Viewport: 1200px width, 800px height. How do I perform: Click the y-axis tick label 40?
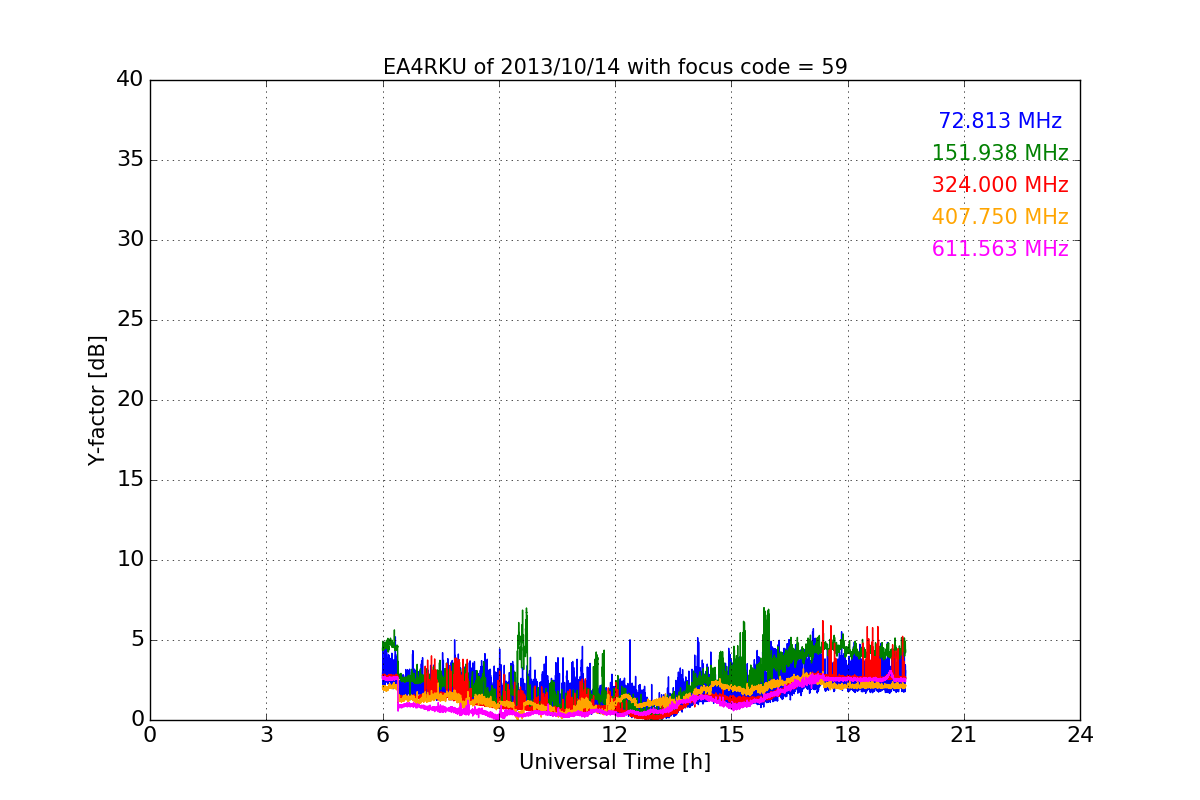[x=130, y=80]
